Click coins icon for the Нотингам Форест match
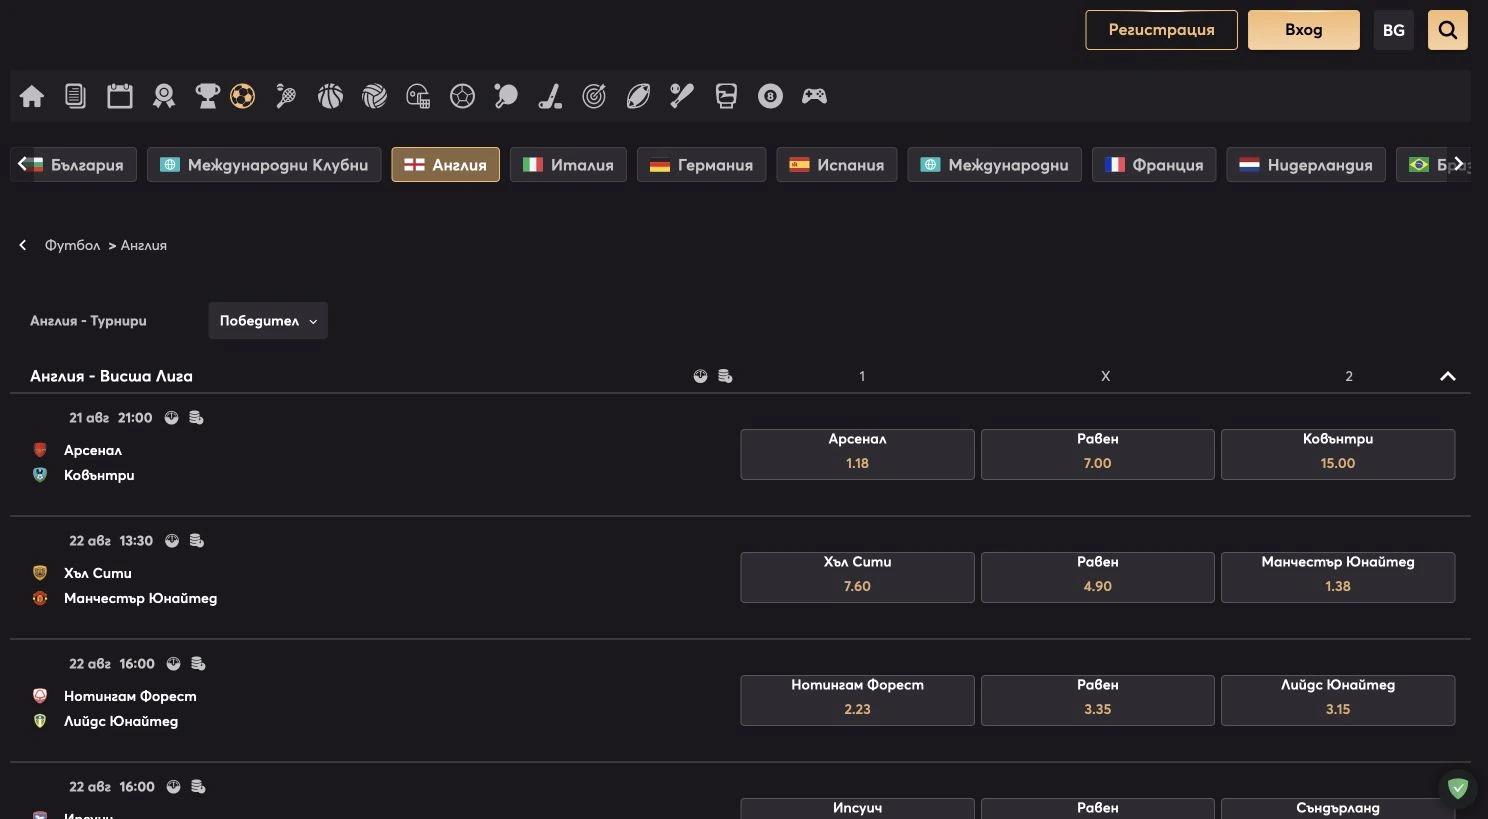 [x=198, y=664]
